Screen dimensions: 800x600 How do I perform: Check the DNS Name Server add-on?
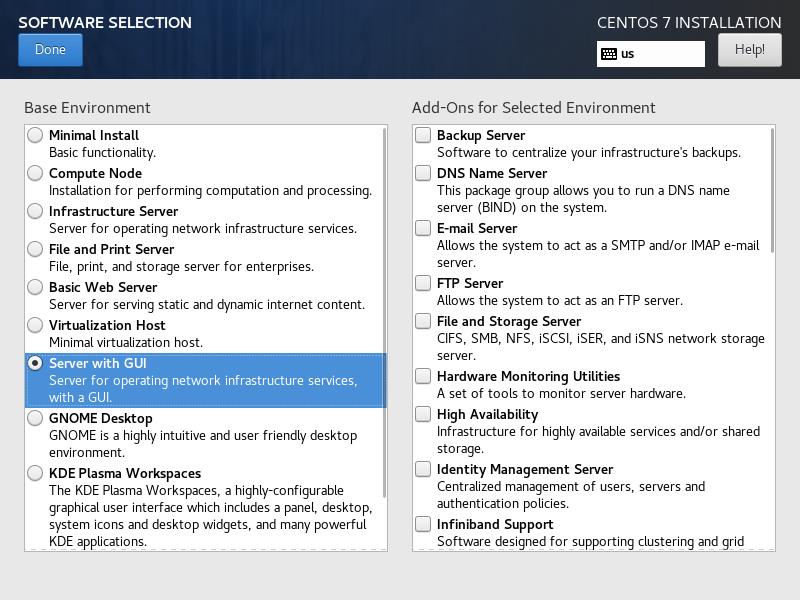pyautogui.click(x=424, y=173)
